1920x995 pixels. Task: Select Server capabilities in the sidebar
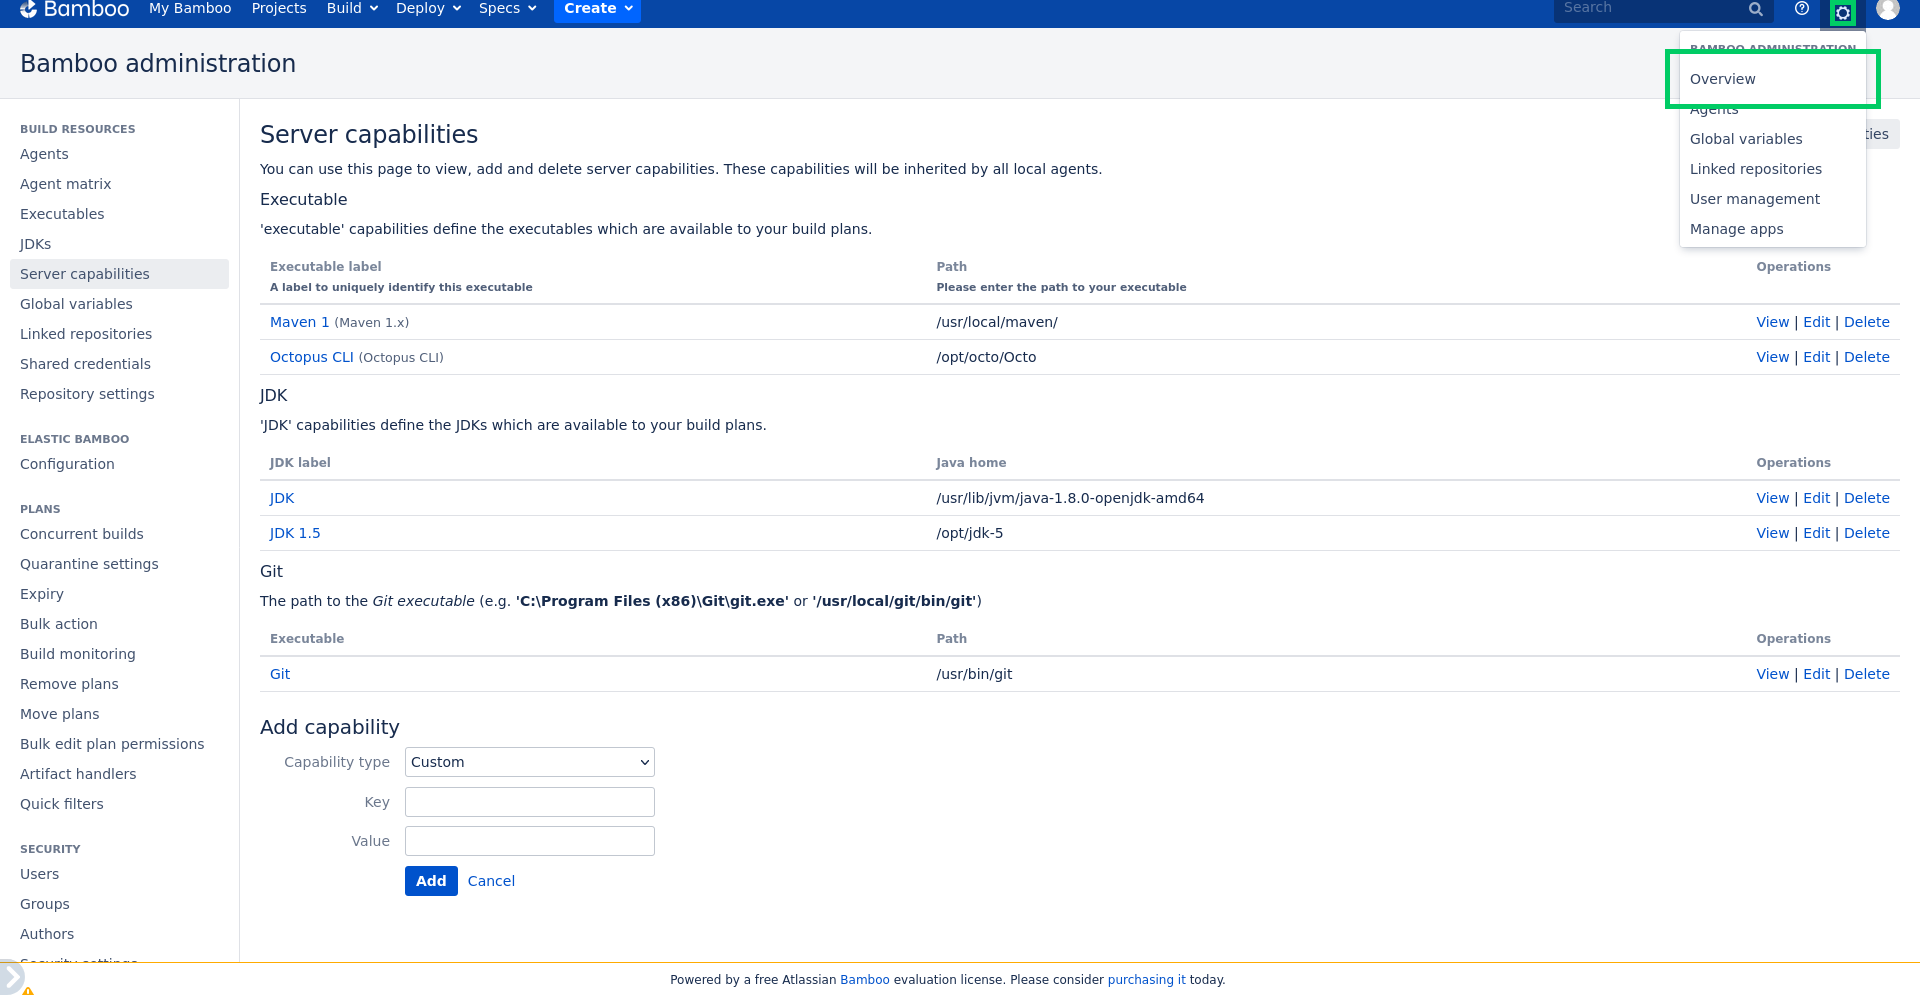[x=119, y=274]
